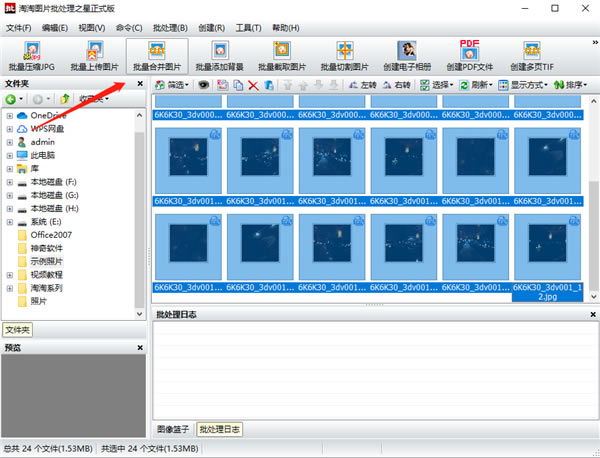Click the blue file icon after the red X

tap(269, 85)
